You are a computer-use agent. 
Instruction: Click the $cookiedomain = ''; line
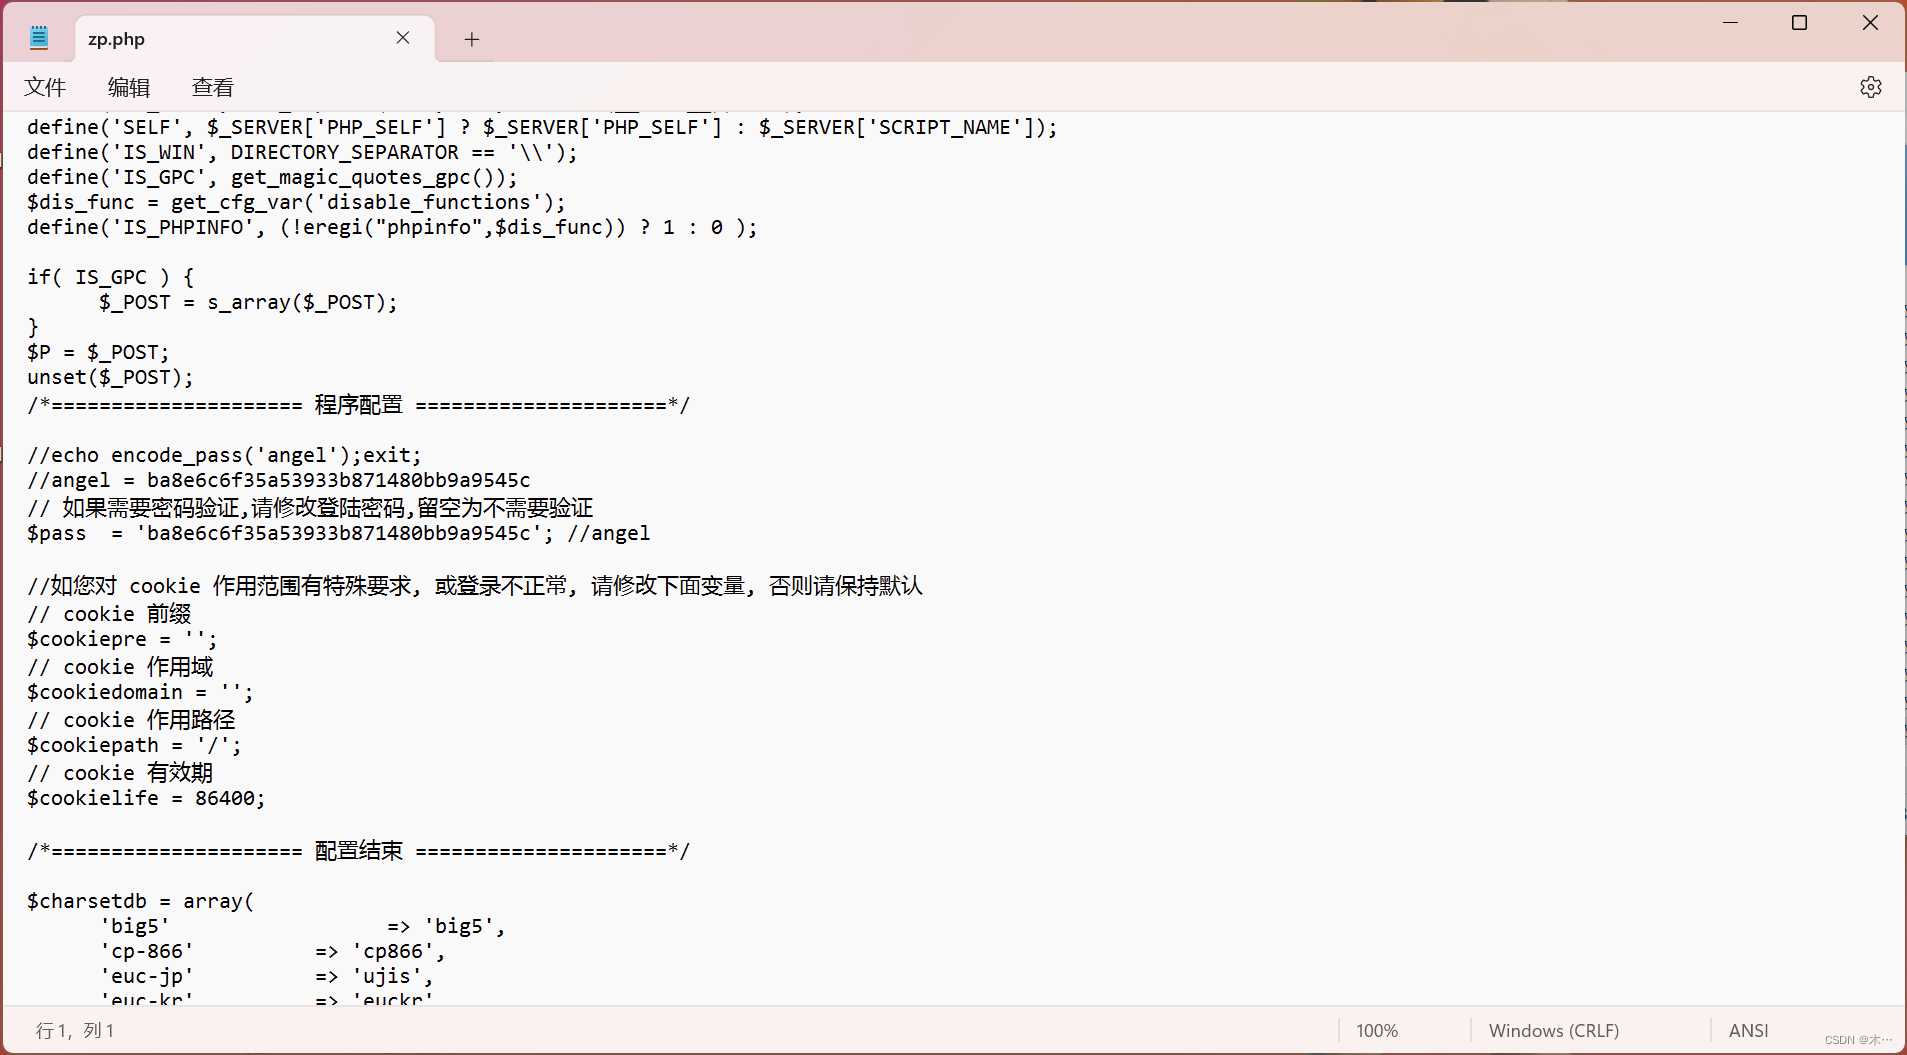(140, 692)
